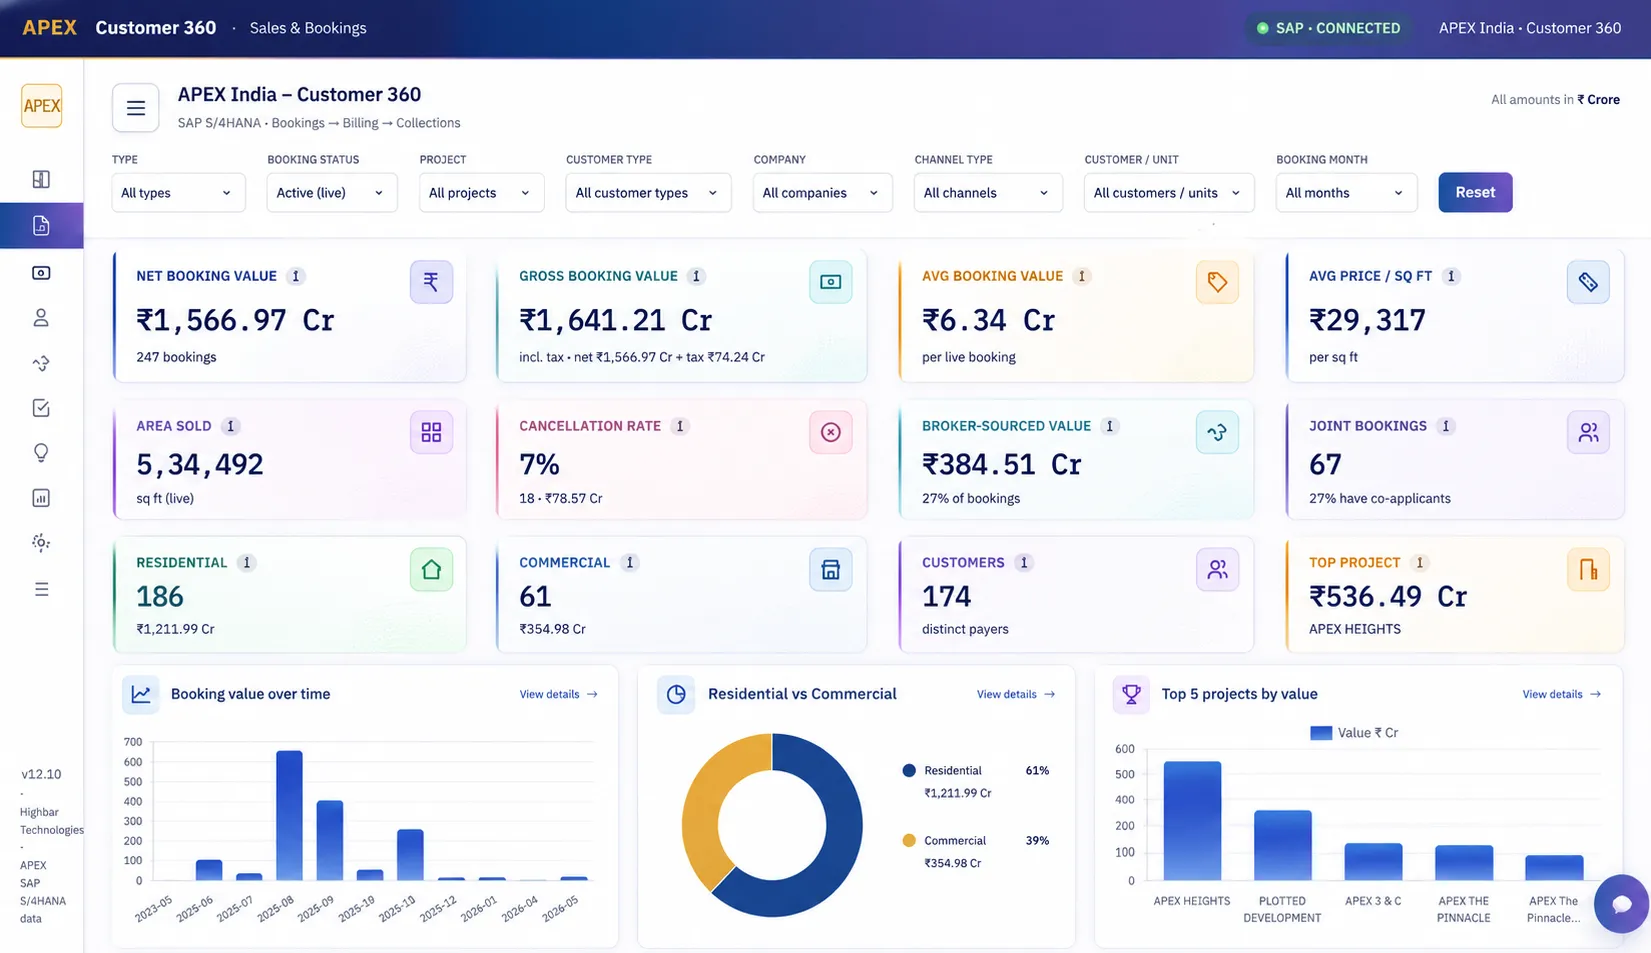
Task: Open the lightbulb insights icon in sidebar
Action: pos(41,453)
